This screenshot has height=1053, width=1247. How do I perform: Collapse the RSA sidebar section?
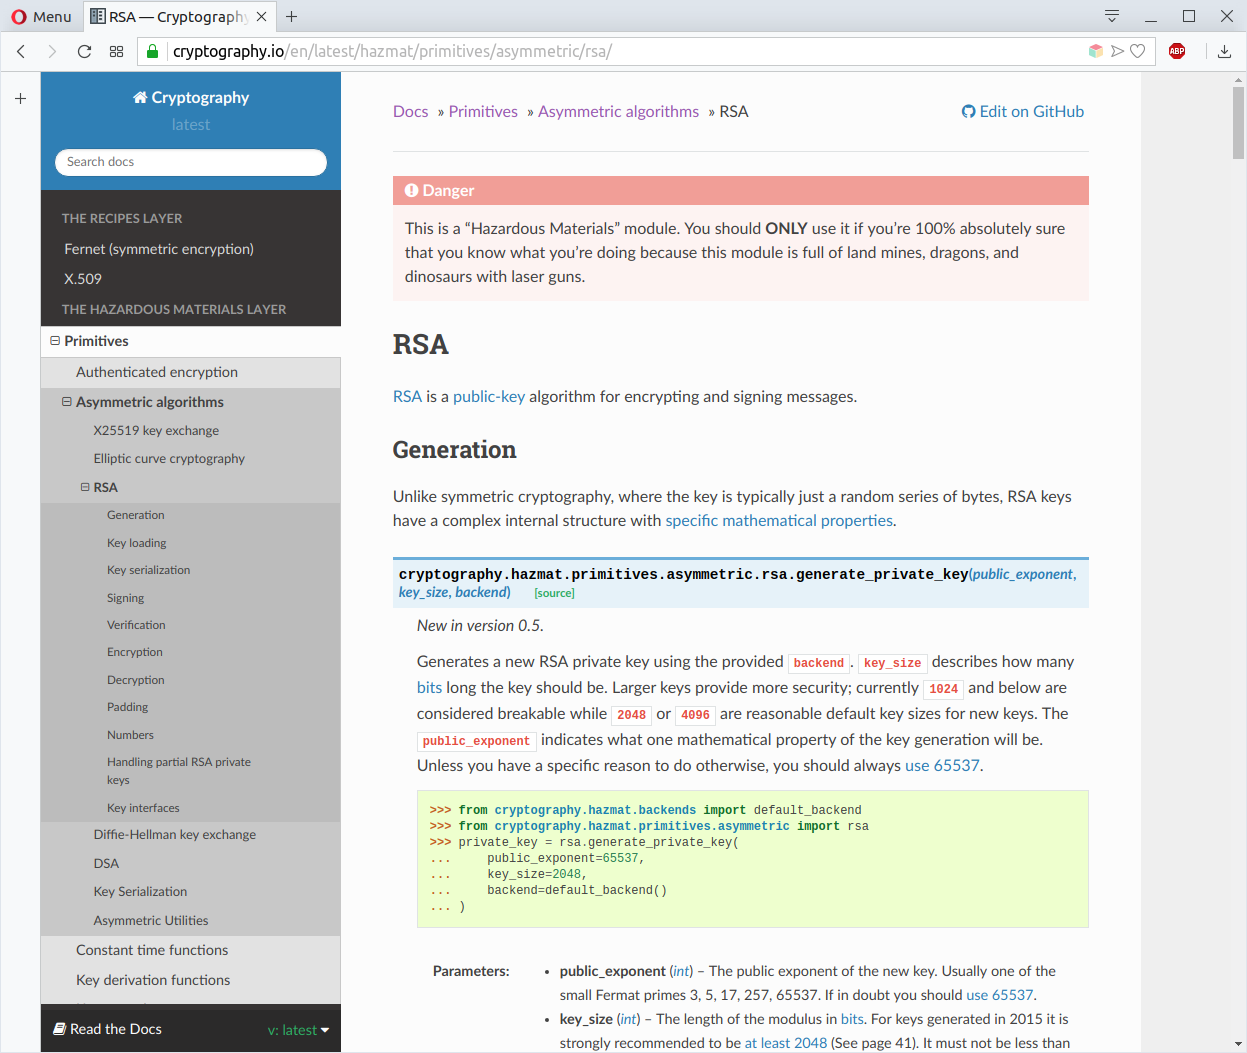coord(85,487)
